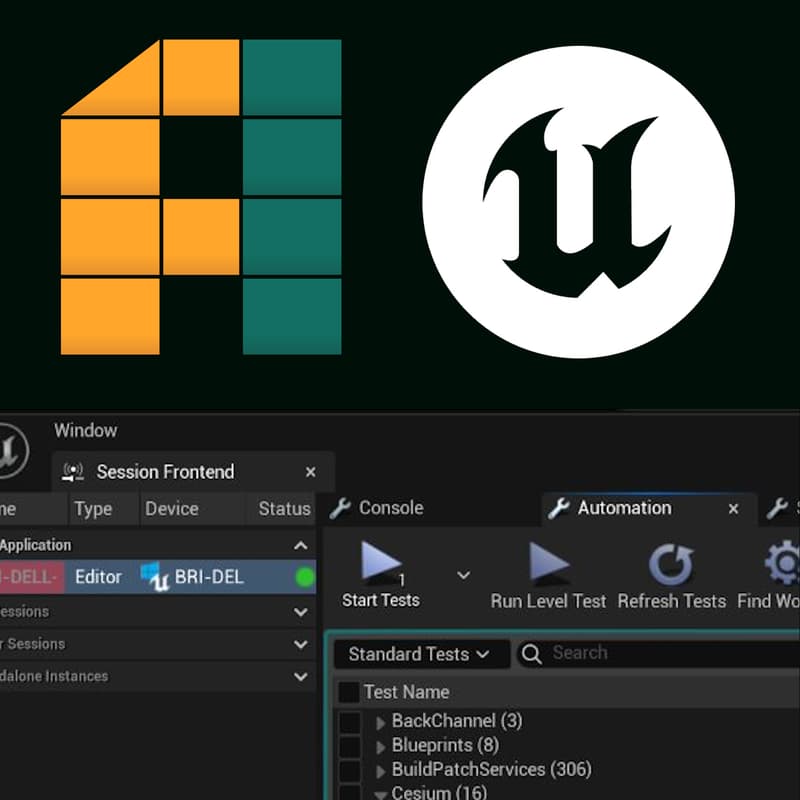800x800 pixels.
Task: Collapse the Application section chevron
Action: click(x=301, y=546)
